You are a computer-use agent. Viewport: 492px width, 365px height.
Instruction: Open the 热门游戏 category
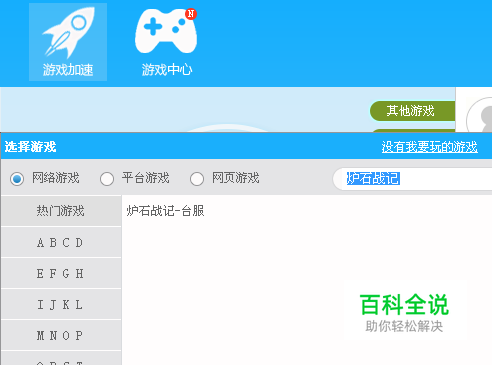(61, 211)
